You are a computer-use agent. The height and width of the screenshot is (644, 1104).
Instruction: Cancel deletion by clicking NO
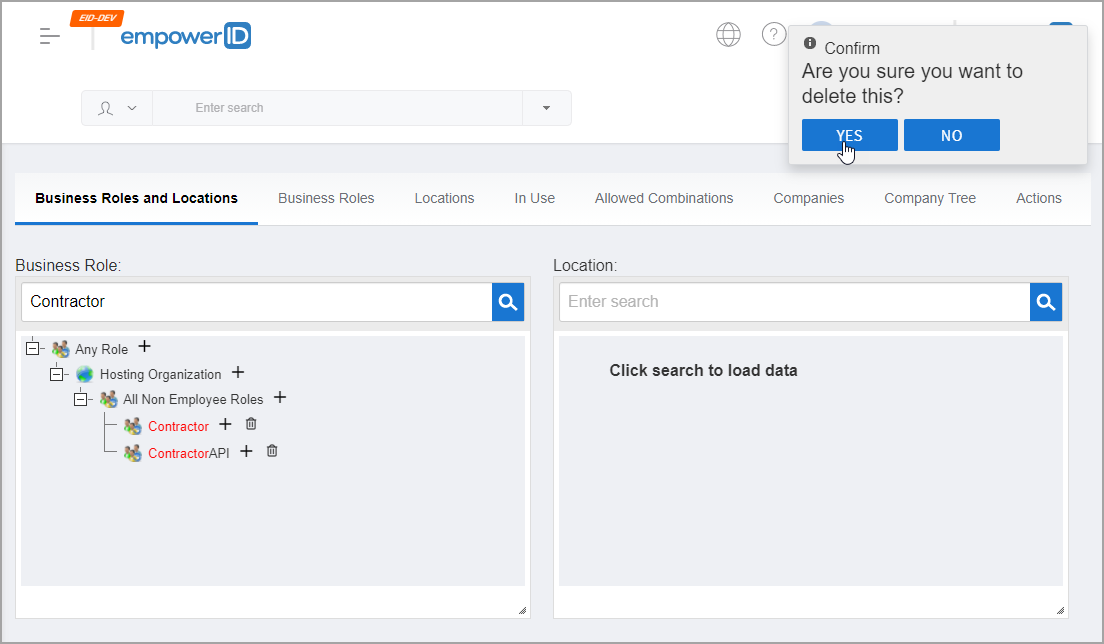pos(951,136)
